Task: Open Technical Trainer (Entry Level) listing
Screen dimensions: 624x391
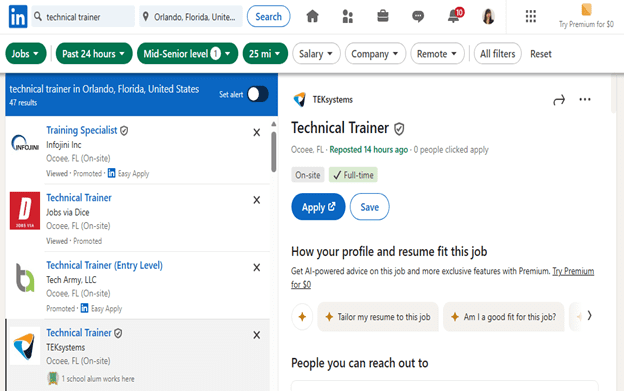Action: coord(104,265)
